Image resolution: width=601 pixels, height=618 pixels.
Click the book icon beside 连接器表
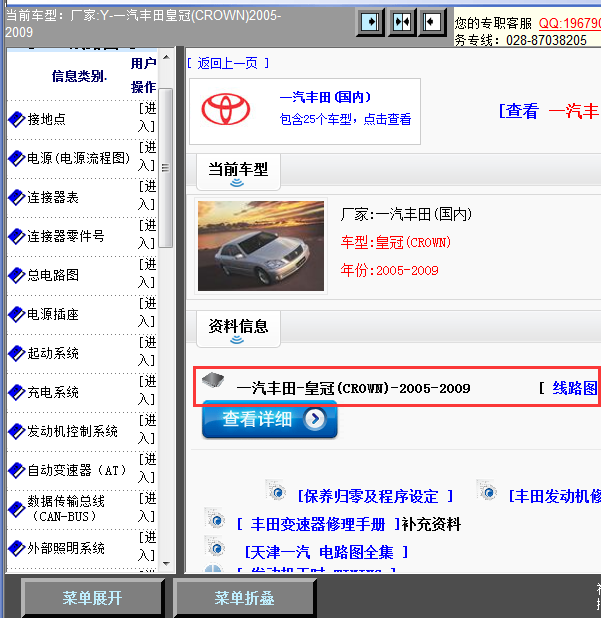[17, 197]
